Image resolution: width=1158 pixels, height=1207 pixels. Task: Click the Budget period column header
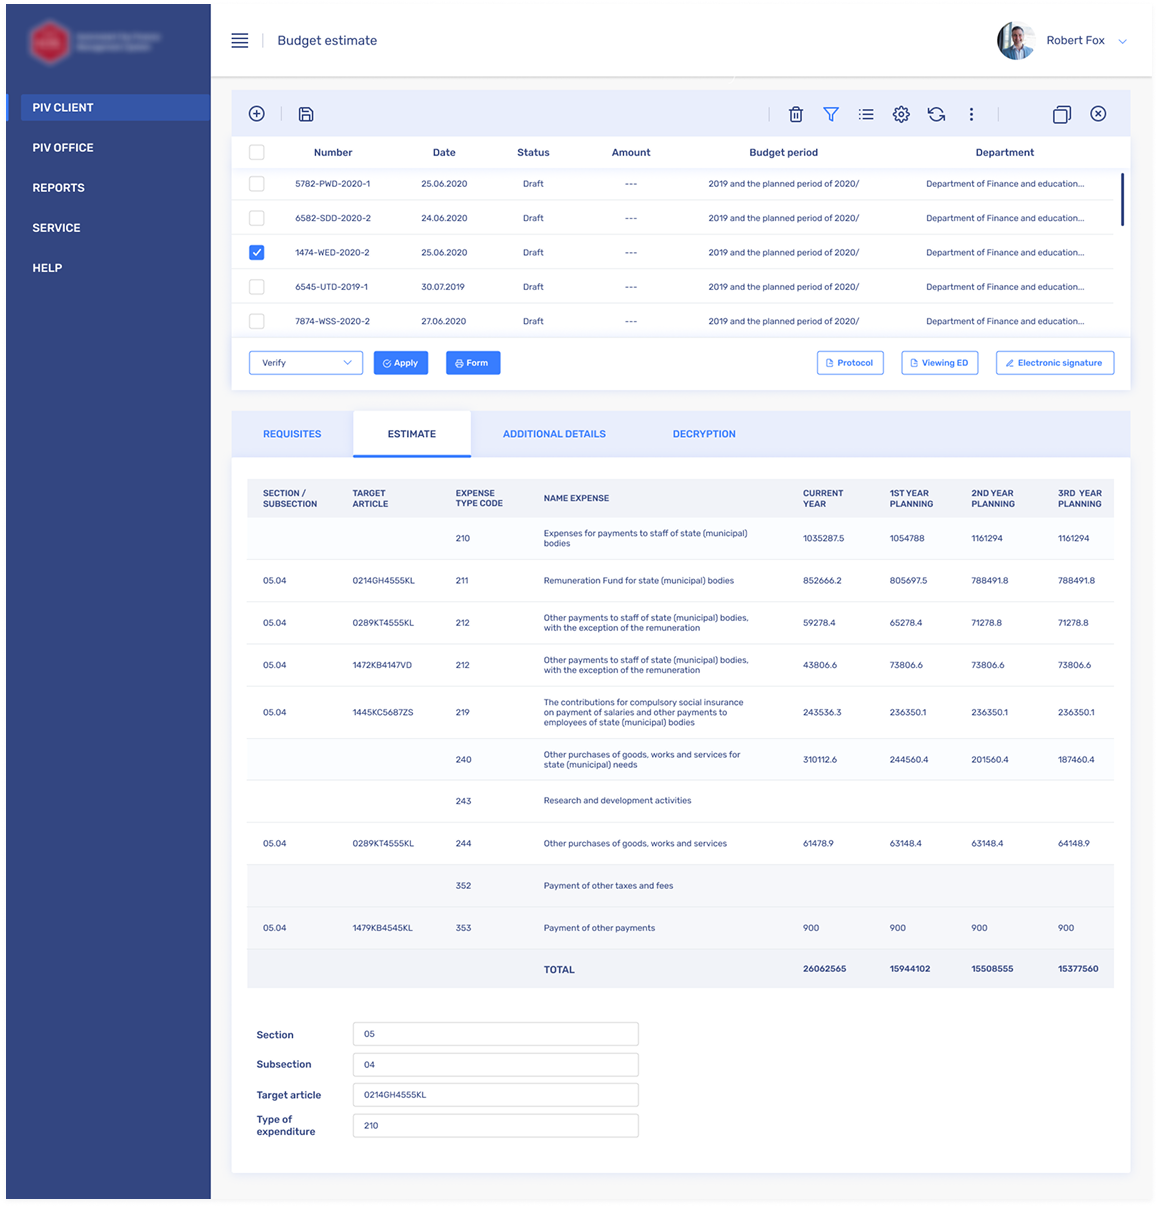(x=783, y=153)
